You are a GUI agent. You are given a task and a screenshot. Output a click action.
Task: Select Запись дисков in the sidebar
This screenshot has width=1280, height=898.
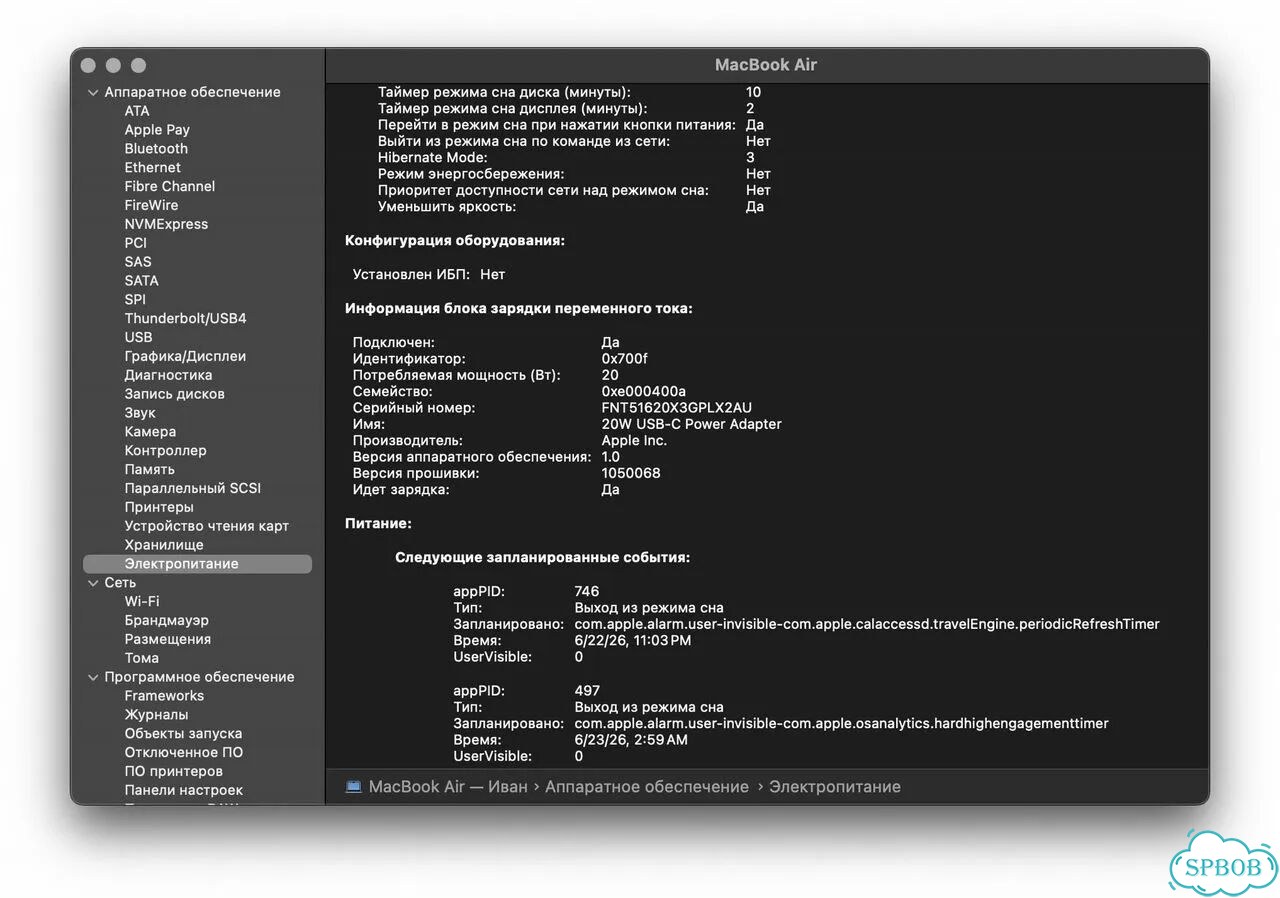pos(174,394)
